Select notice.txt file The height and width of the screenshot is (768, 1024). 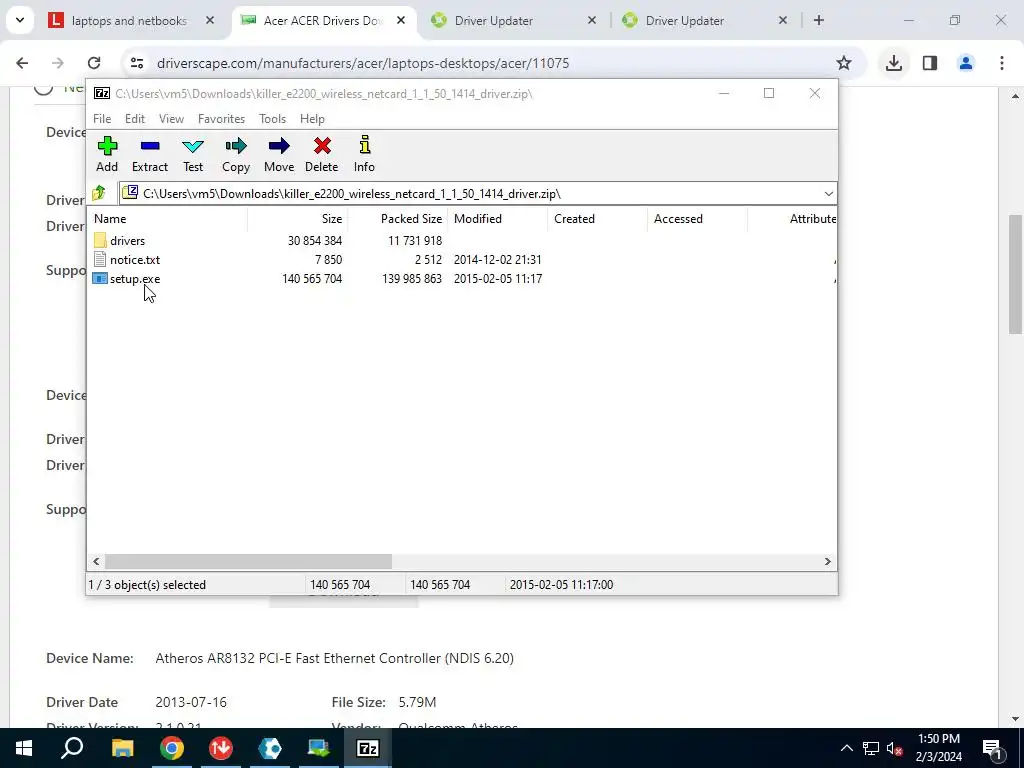point(135,260)
